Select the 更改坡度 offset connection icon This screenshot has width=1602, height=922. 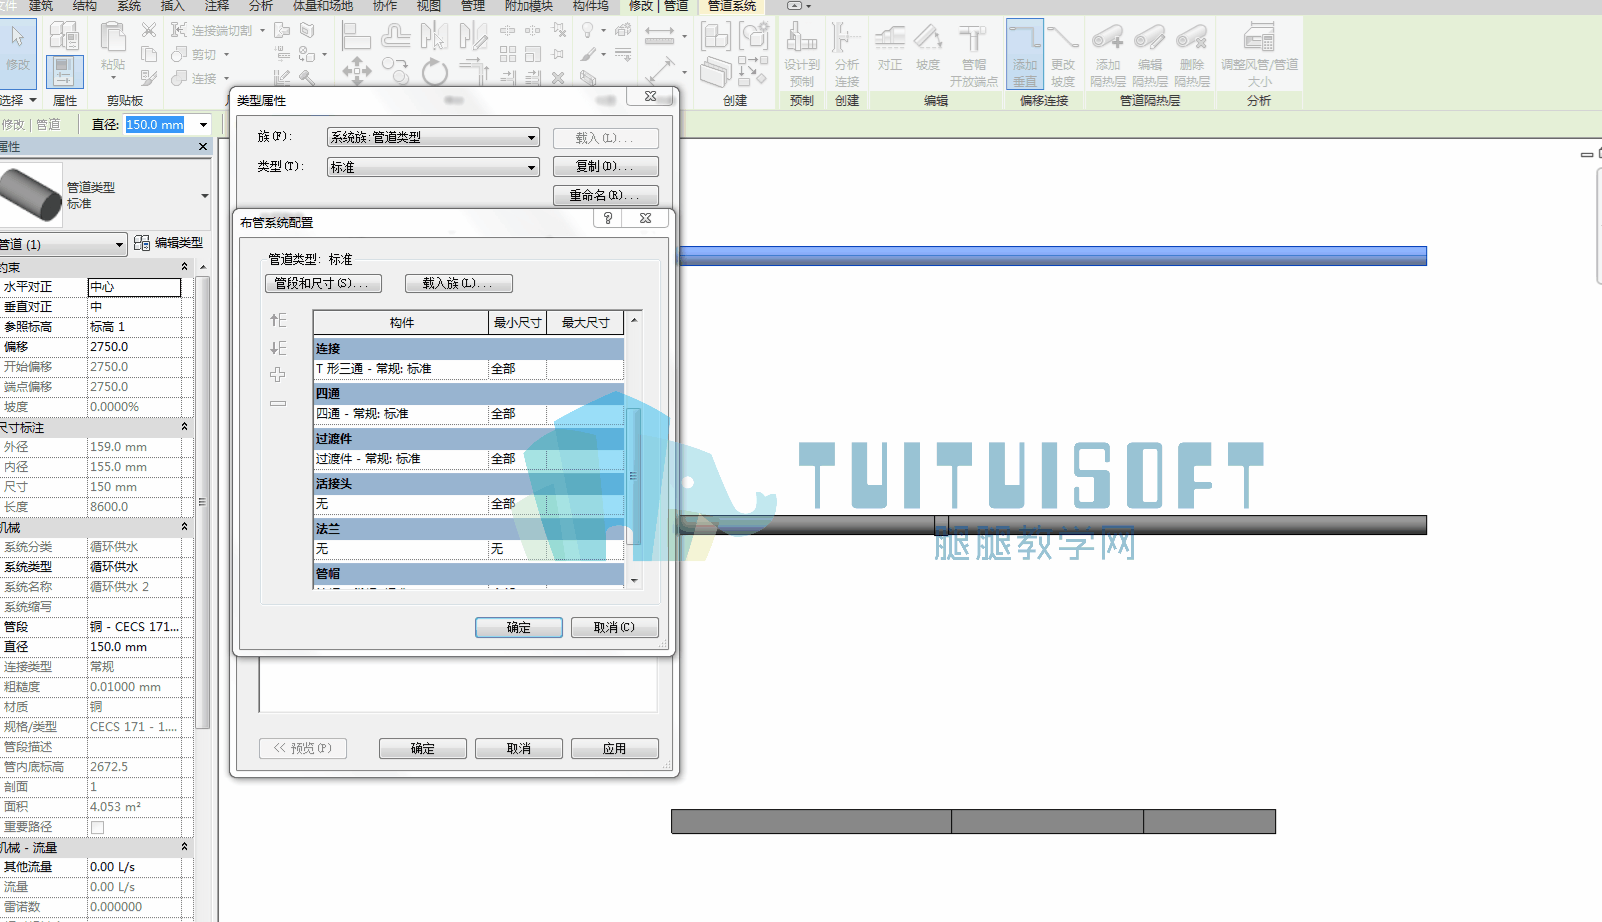pos(1063,55)
